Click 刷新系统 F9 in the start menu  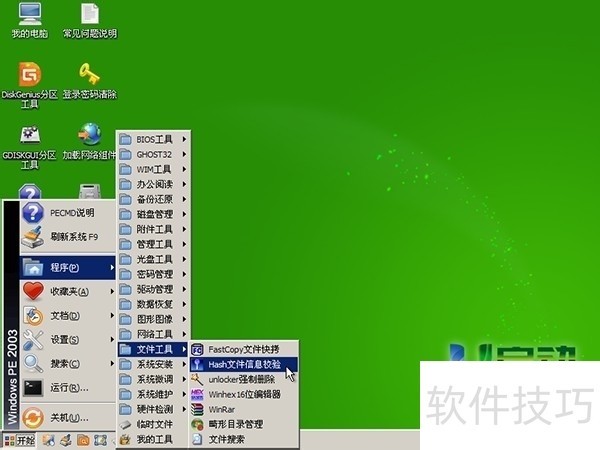click(68, 237)
